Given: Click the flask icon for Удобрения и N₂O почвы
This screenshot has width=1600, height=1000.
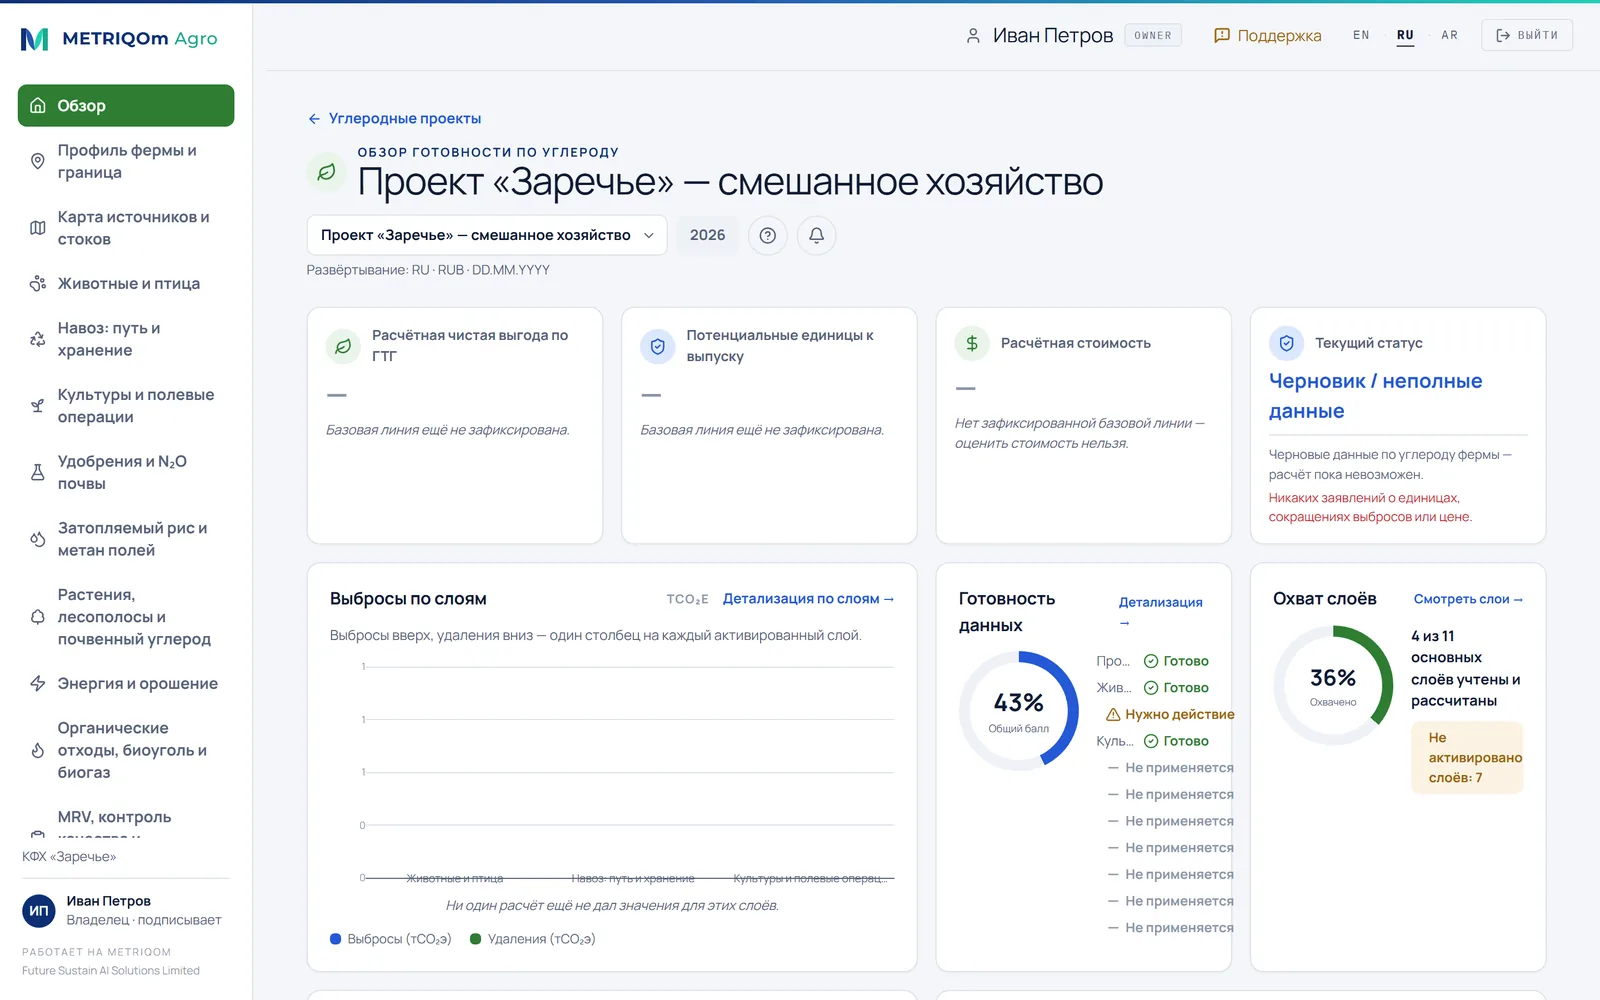Looking at the screenshot, I should click(38, 472).
